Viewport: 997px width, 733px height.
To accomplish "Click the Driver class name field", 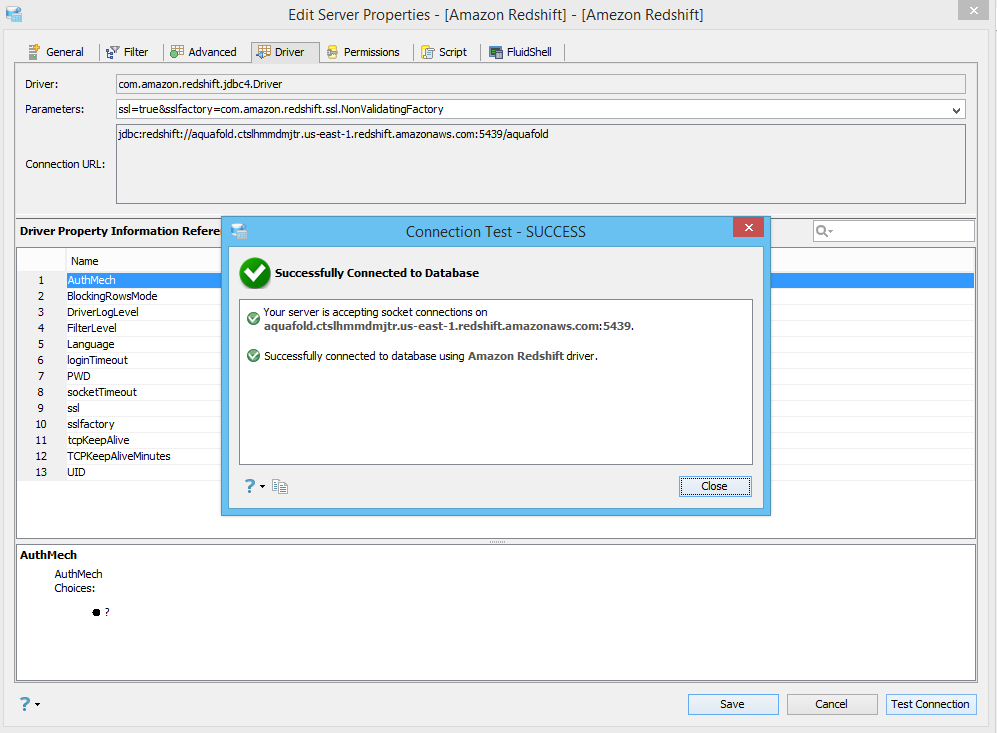I will click(x=540, y=84).
